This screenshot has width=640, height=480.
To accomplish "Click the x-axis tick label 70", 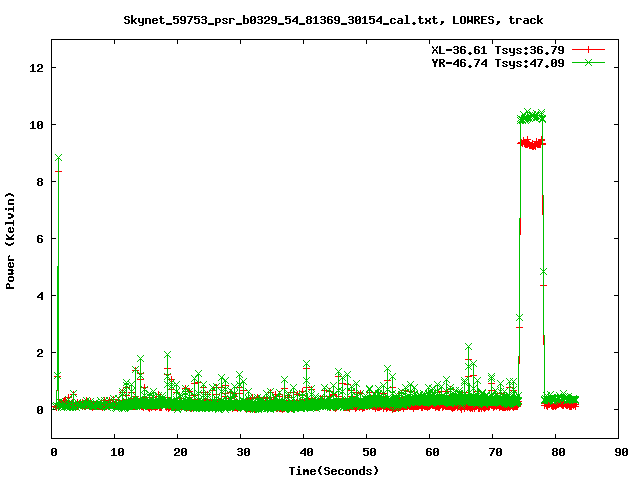I will pos(495,452).
